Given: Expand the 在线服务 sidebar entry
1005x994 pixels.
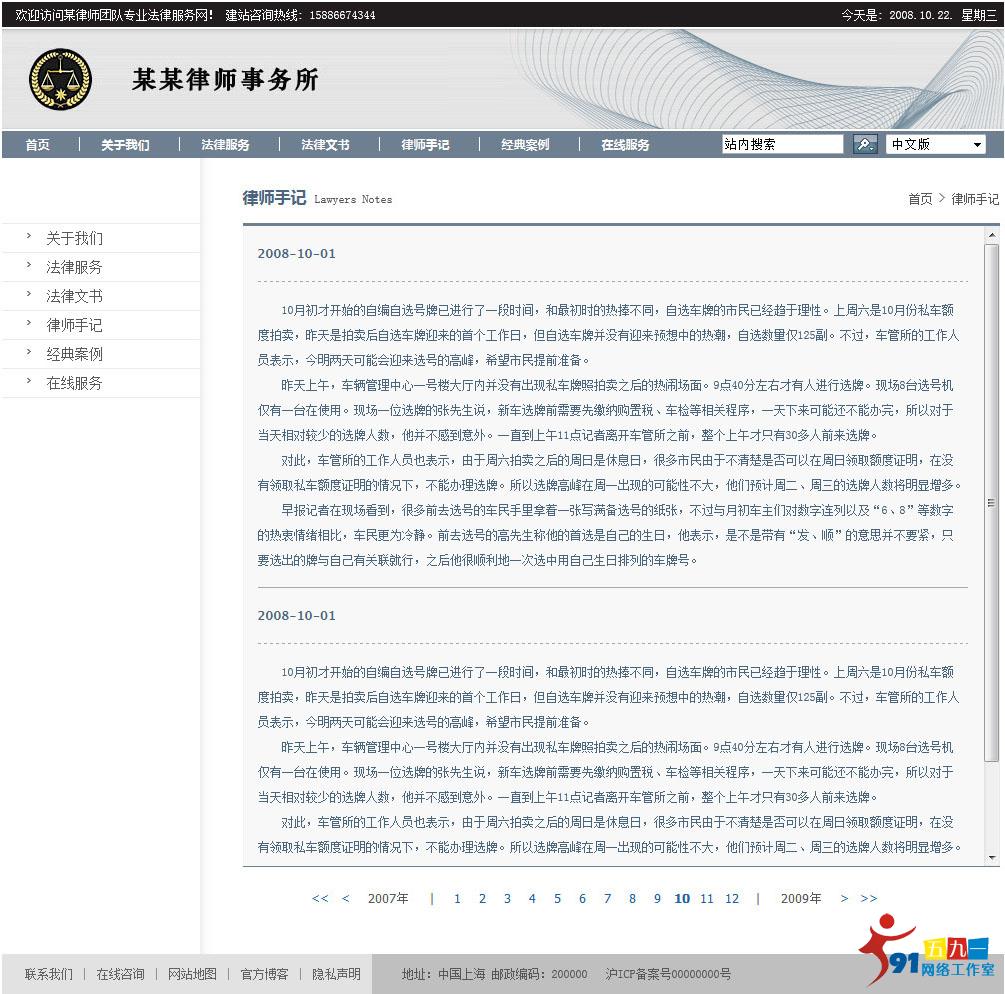Looking at the screenshot, I should 74,382.
